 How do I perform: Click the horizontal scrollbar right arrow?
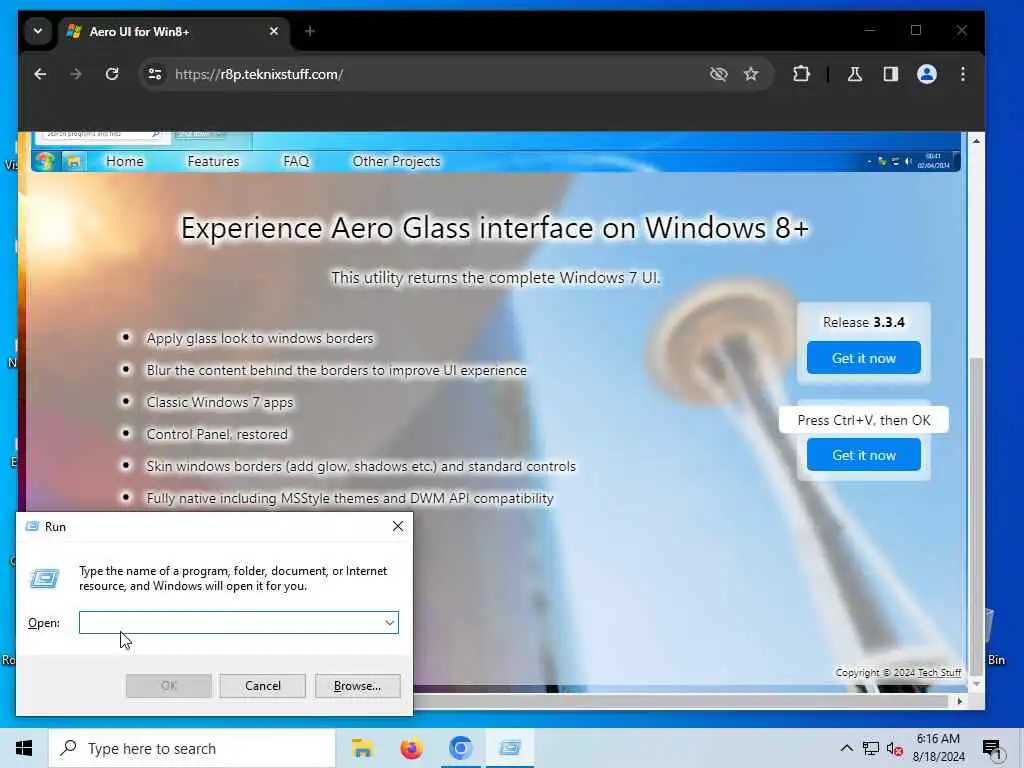tap(959, 701)
